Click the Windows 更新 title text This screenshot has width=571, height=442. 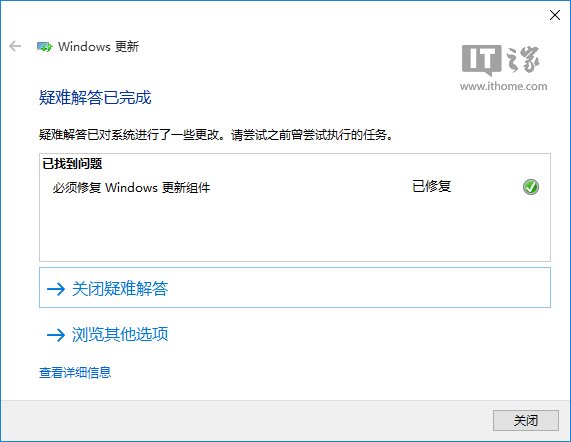click(x=98, y=47)
